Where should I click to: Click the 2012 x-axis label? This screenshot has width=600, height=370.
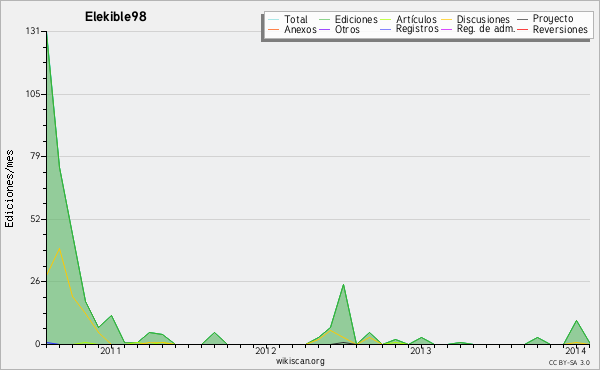tap(266, 351)
